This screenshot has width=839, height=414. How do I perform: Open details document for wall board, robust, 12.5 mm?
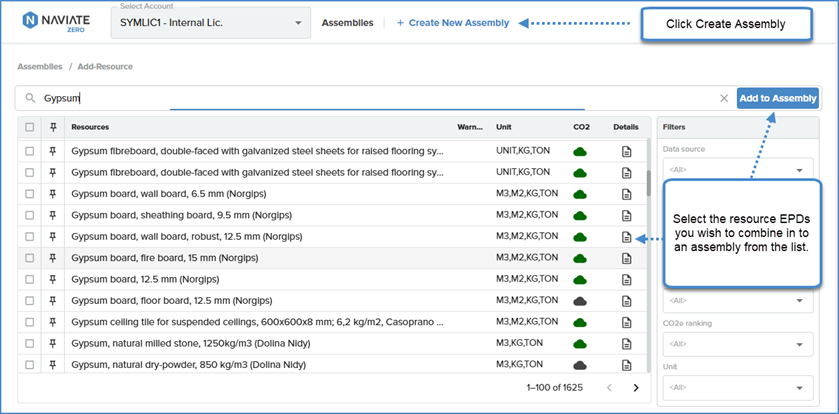(x=626, y=237)
